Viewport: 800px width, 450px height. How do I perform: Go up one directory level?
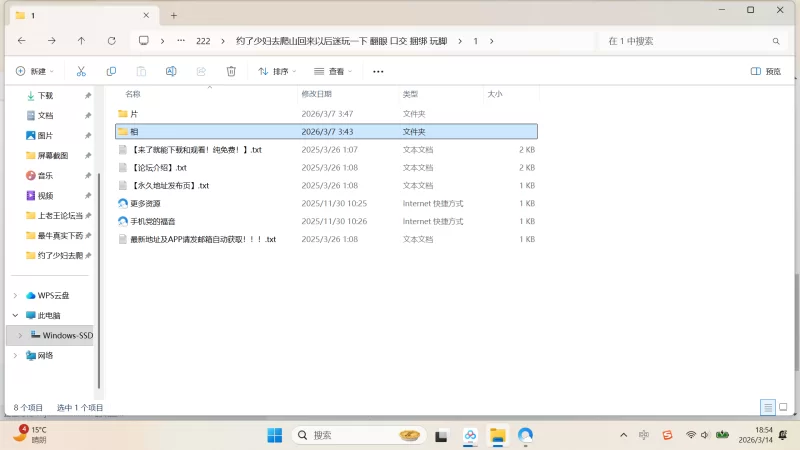(81, 41)
